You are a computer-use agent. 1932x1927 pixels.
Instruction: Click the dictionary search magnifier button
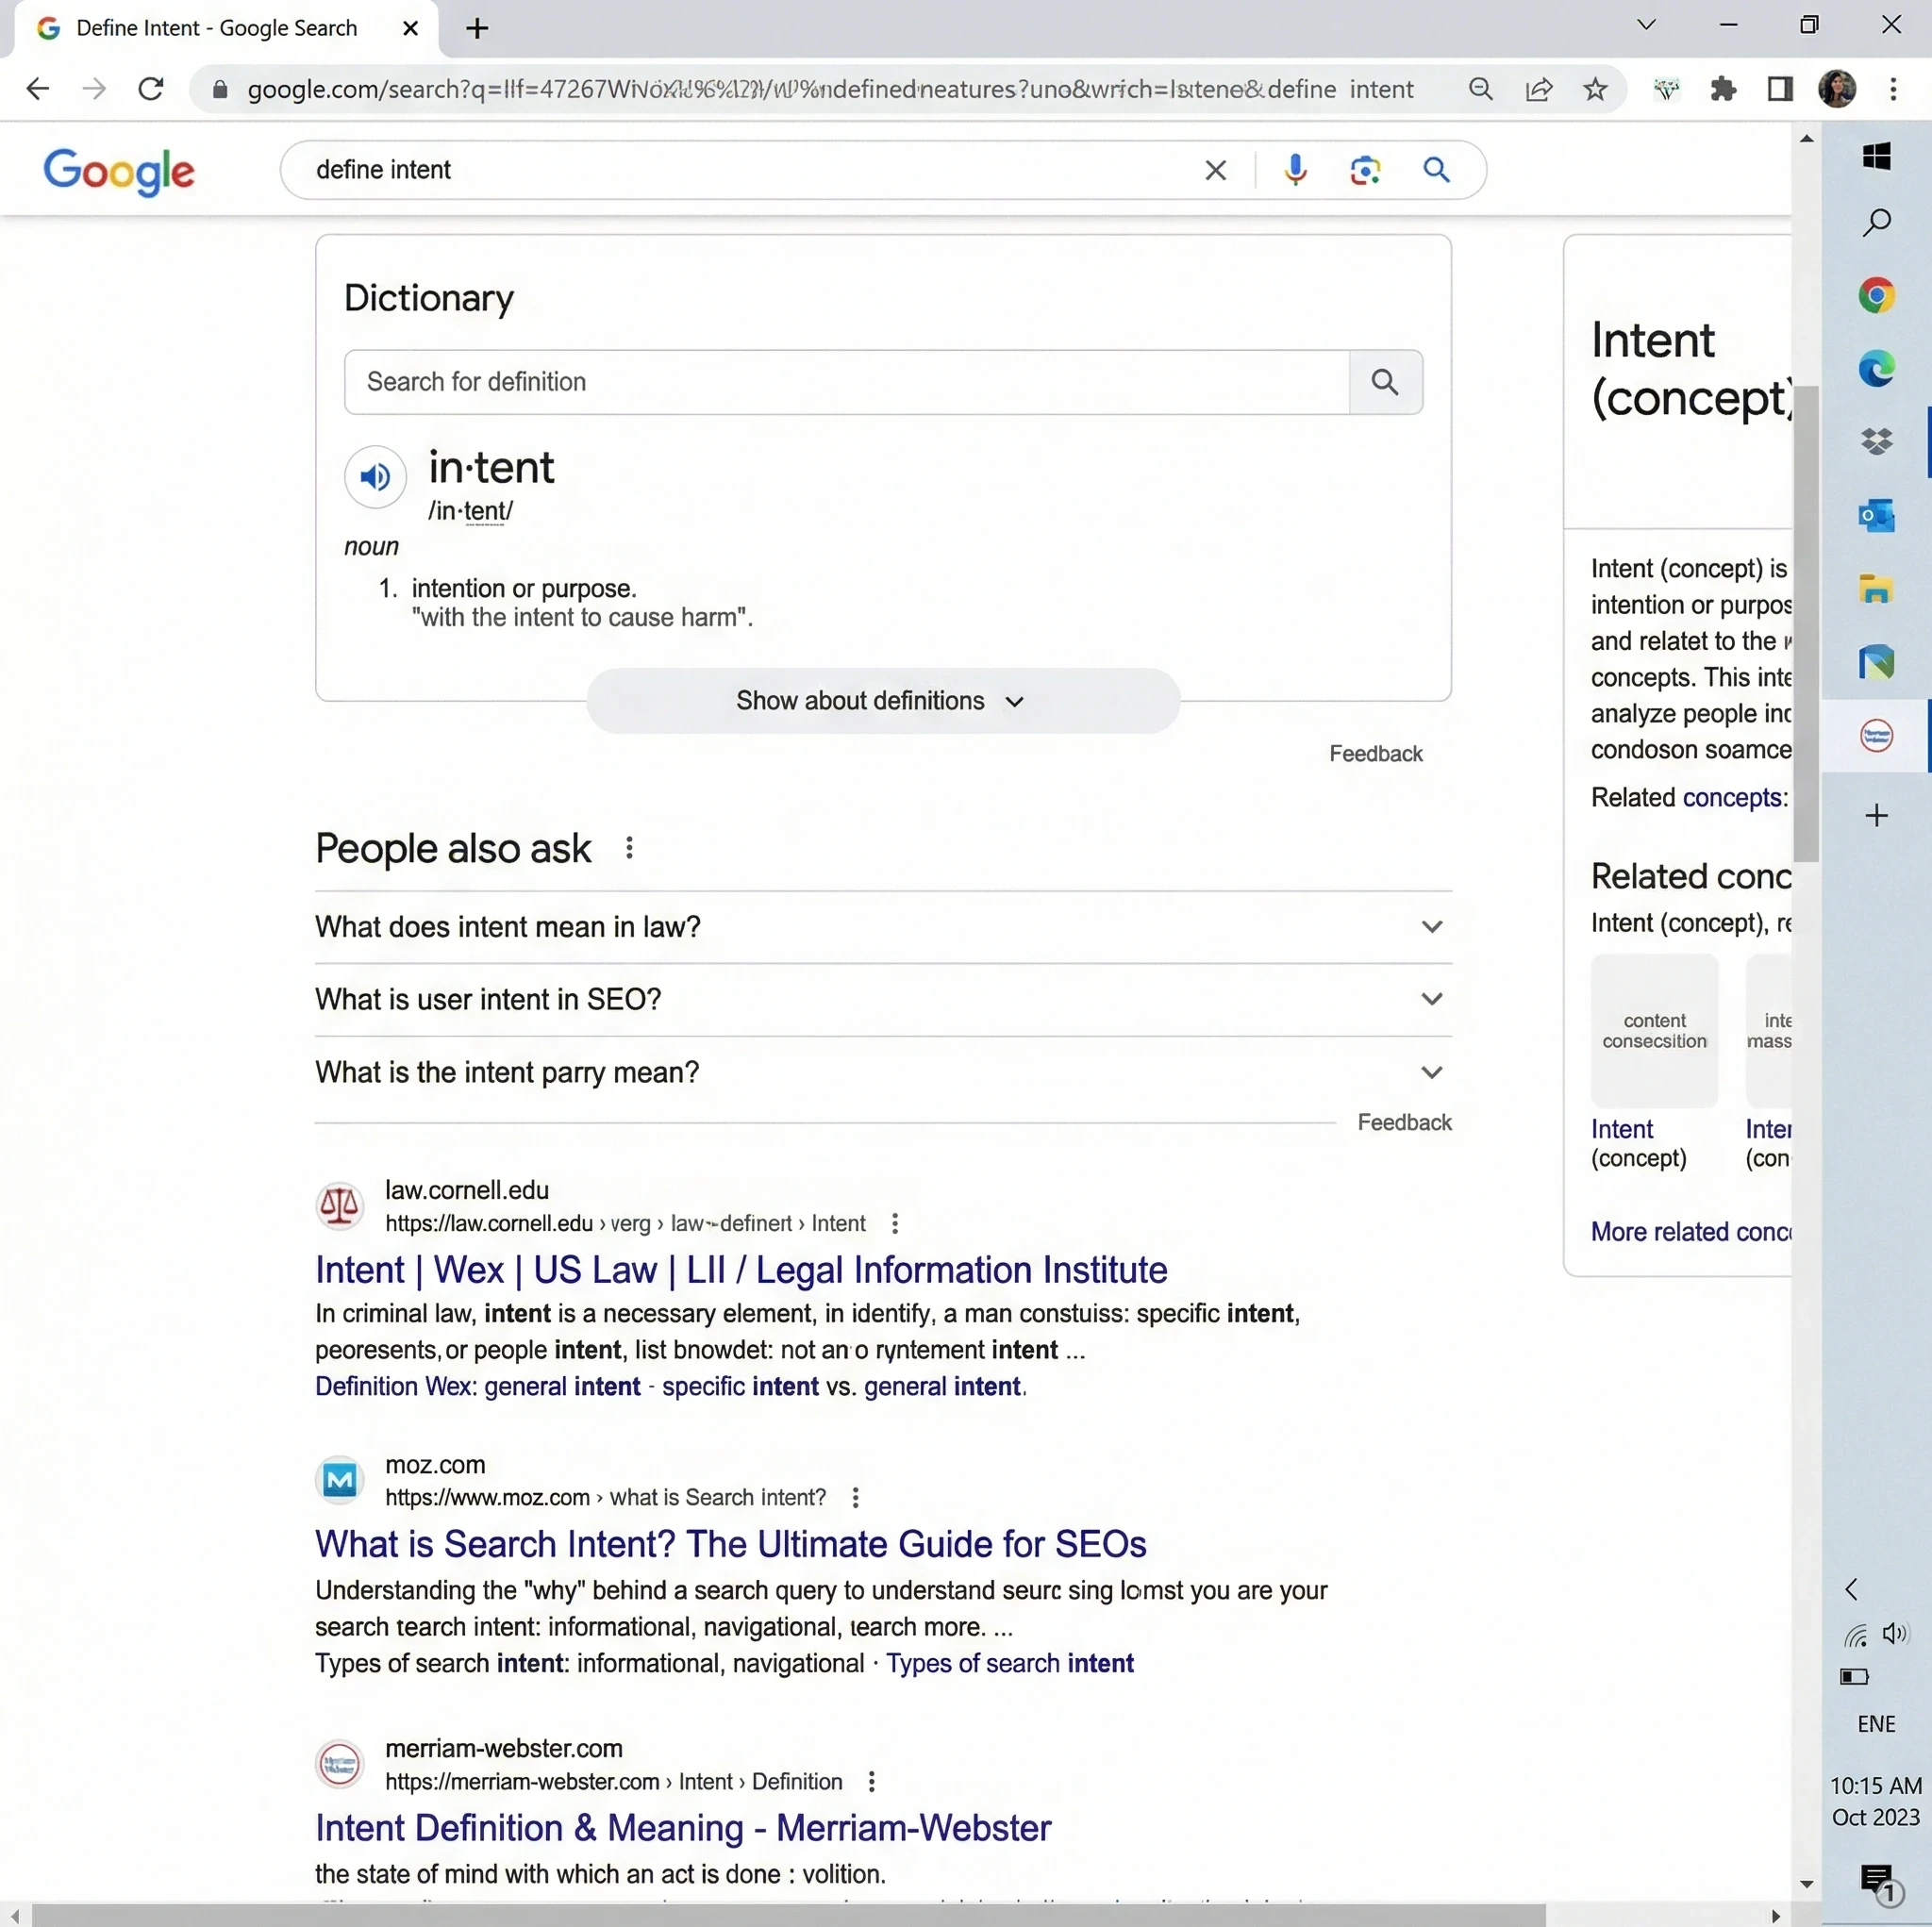[x=1385, y=382]
